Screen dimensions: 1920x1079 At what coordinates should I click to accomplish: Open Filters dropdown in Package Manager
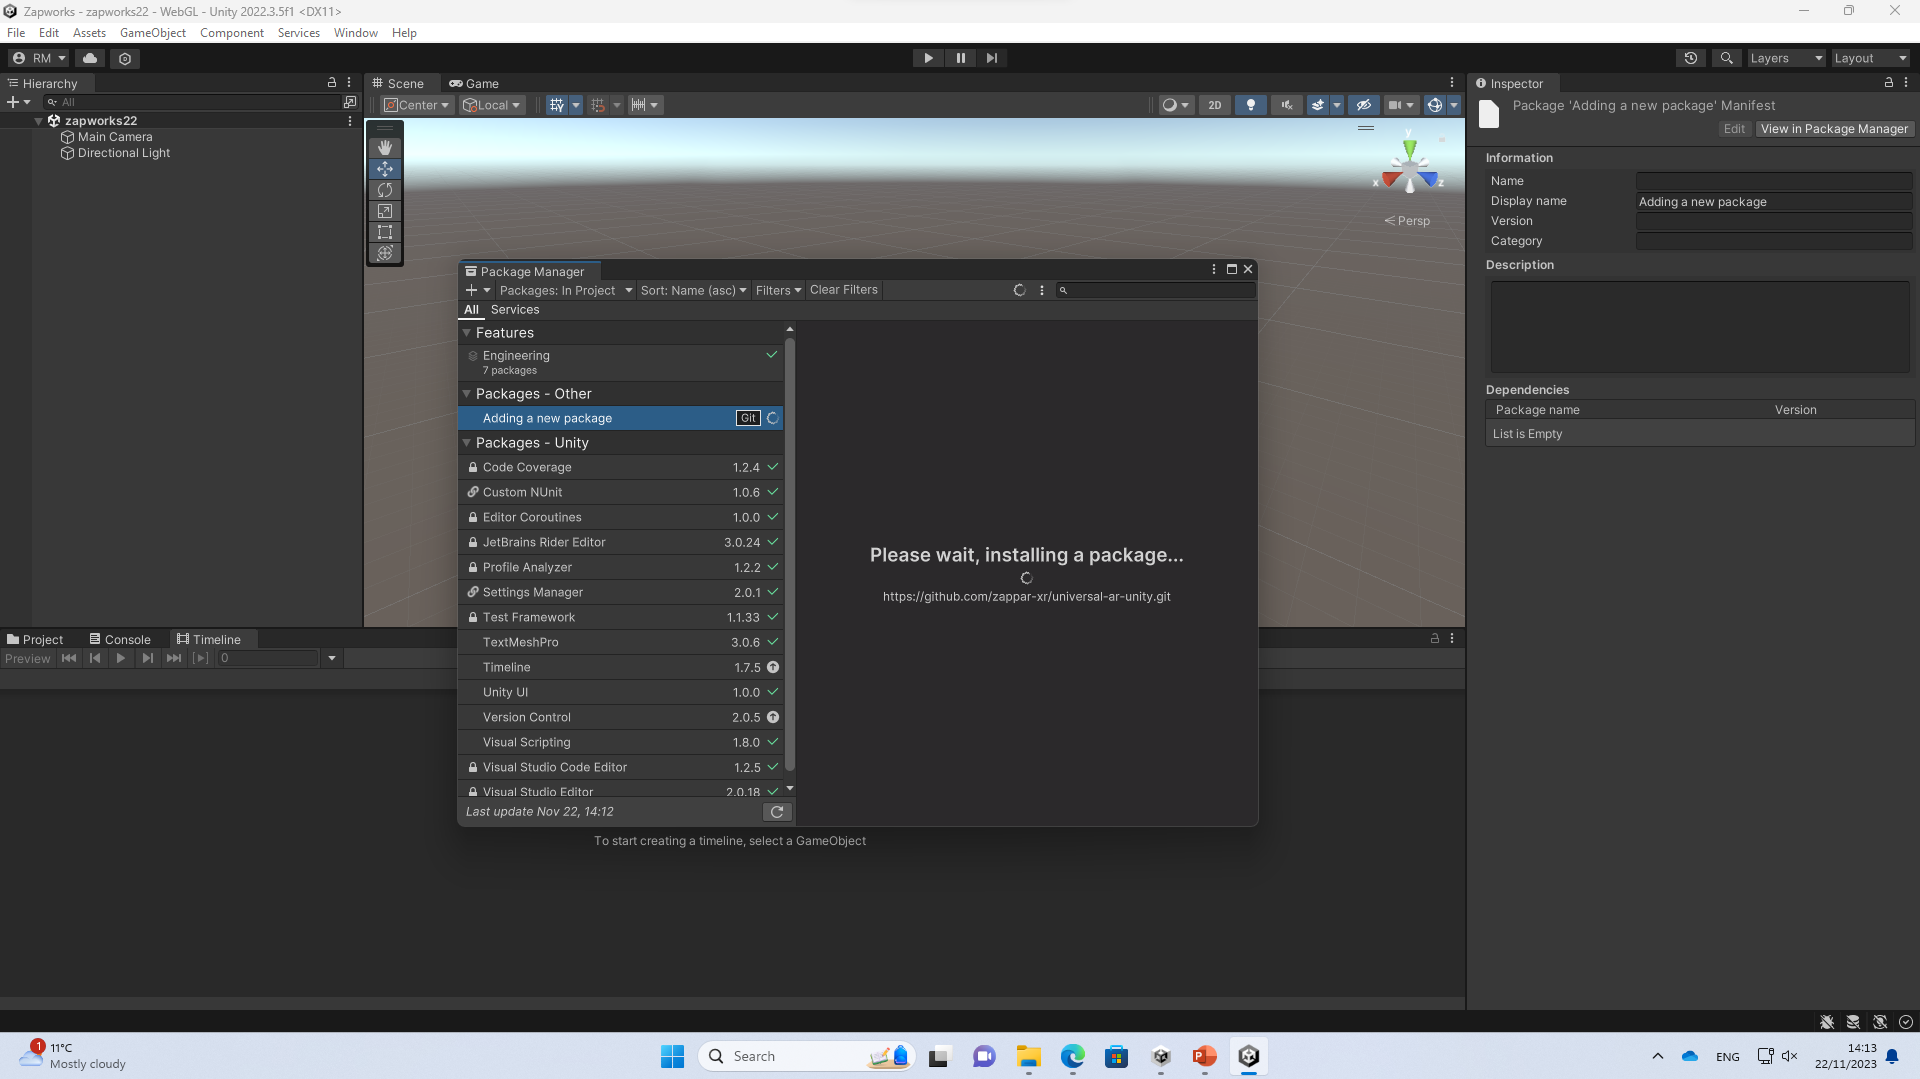[x=778, y=290]
